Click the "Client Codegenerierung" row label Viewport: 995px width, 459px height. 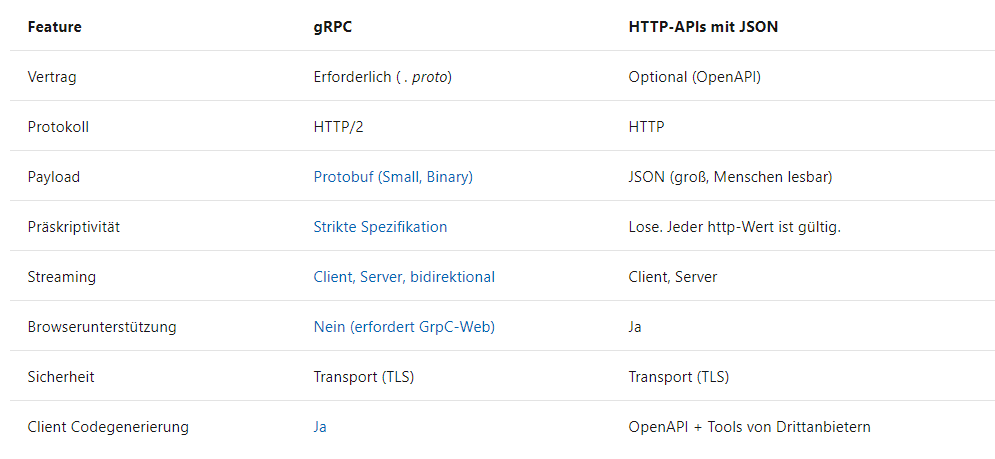108,427
